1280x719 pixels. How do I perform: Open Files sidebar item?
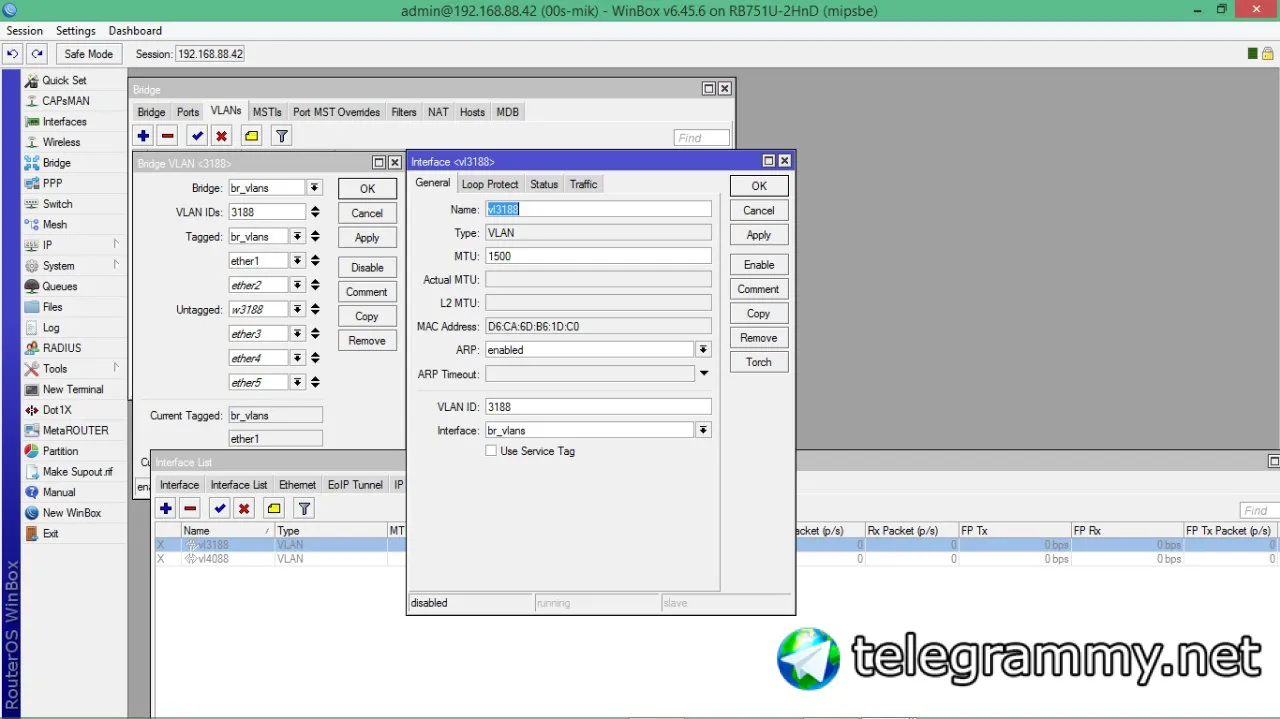[52, 307]
